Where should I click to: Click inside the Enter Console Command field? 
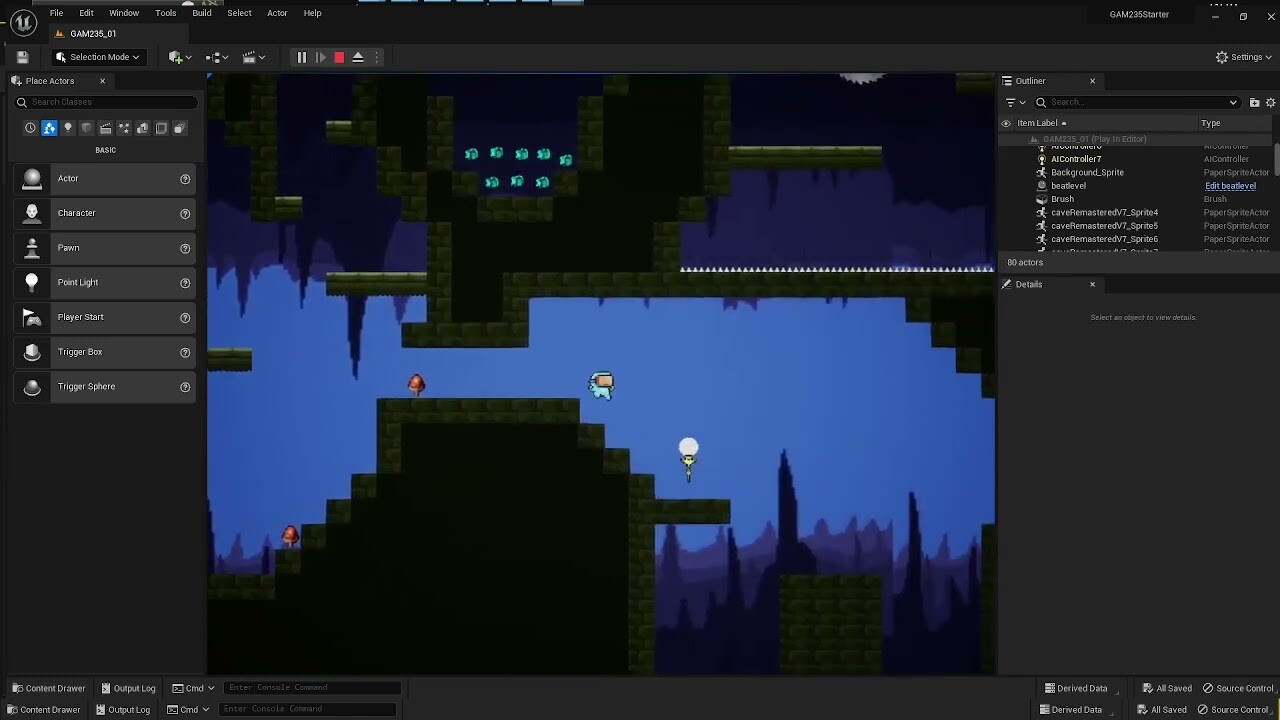point(310,687)
